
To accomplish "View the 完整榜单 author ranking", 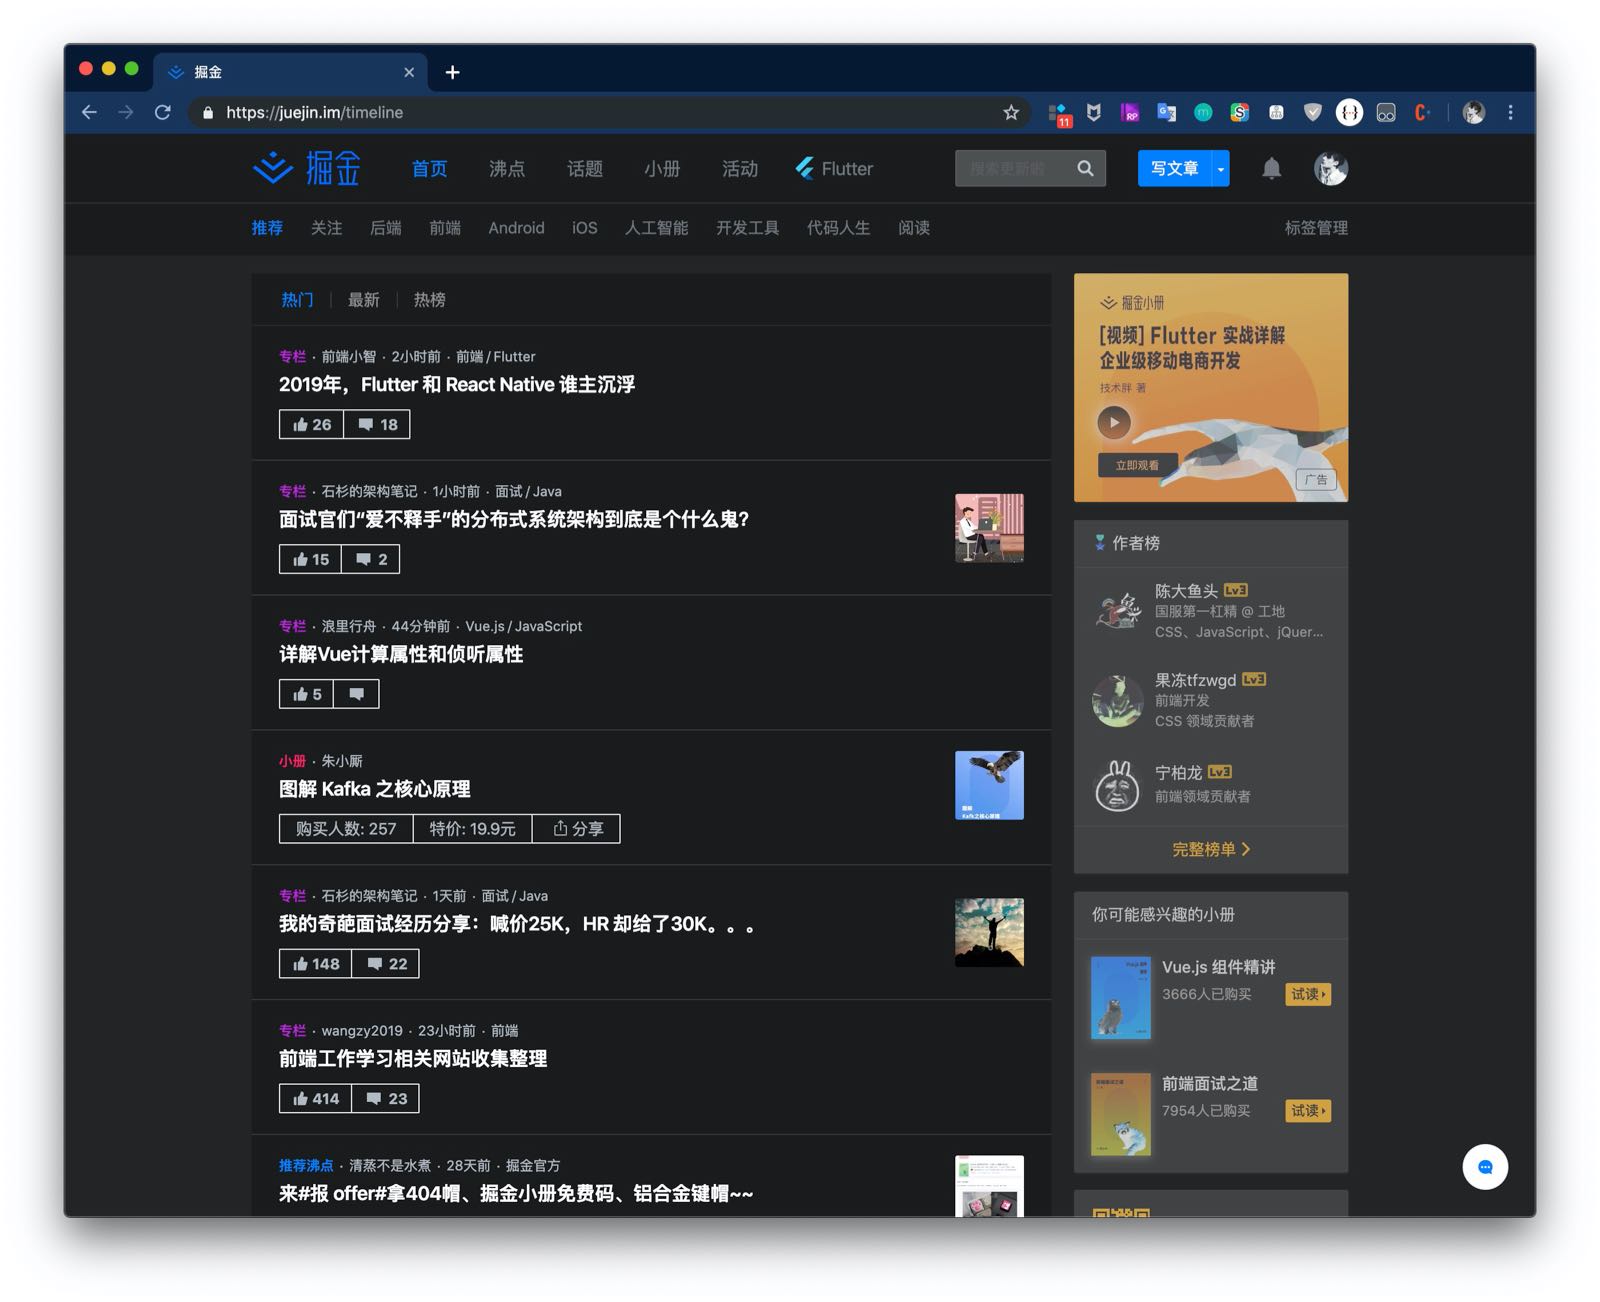I will 1211,849.
